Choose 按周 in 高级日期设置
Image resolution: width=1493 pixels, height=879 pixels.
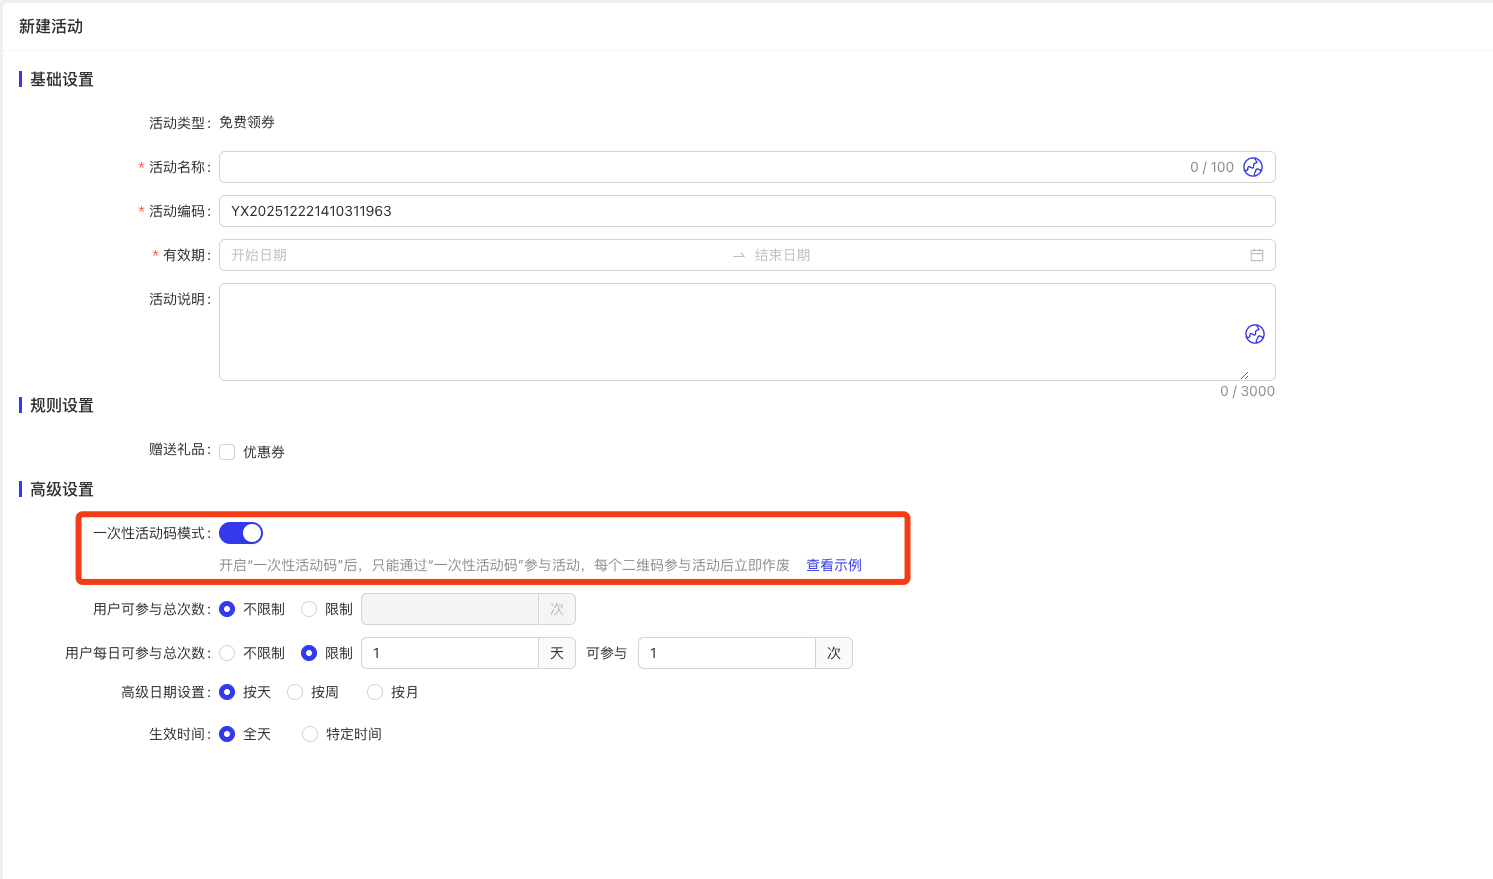pos(295,692)
